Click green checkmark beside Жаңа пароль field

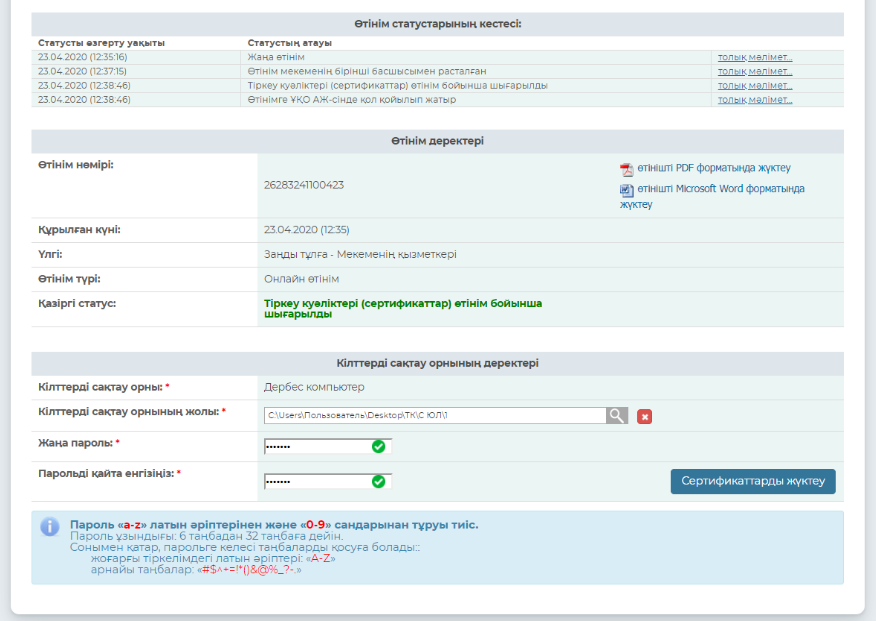coord(378,446)
